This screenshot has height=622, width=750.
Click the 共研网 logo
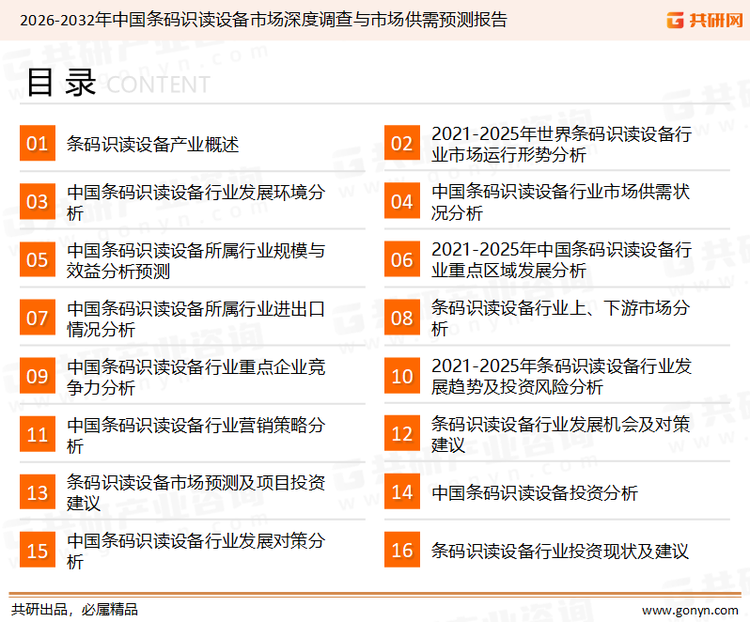705,20
